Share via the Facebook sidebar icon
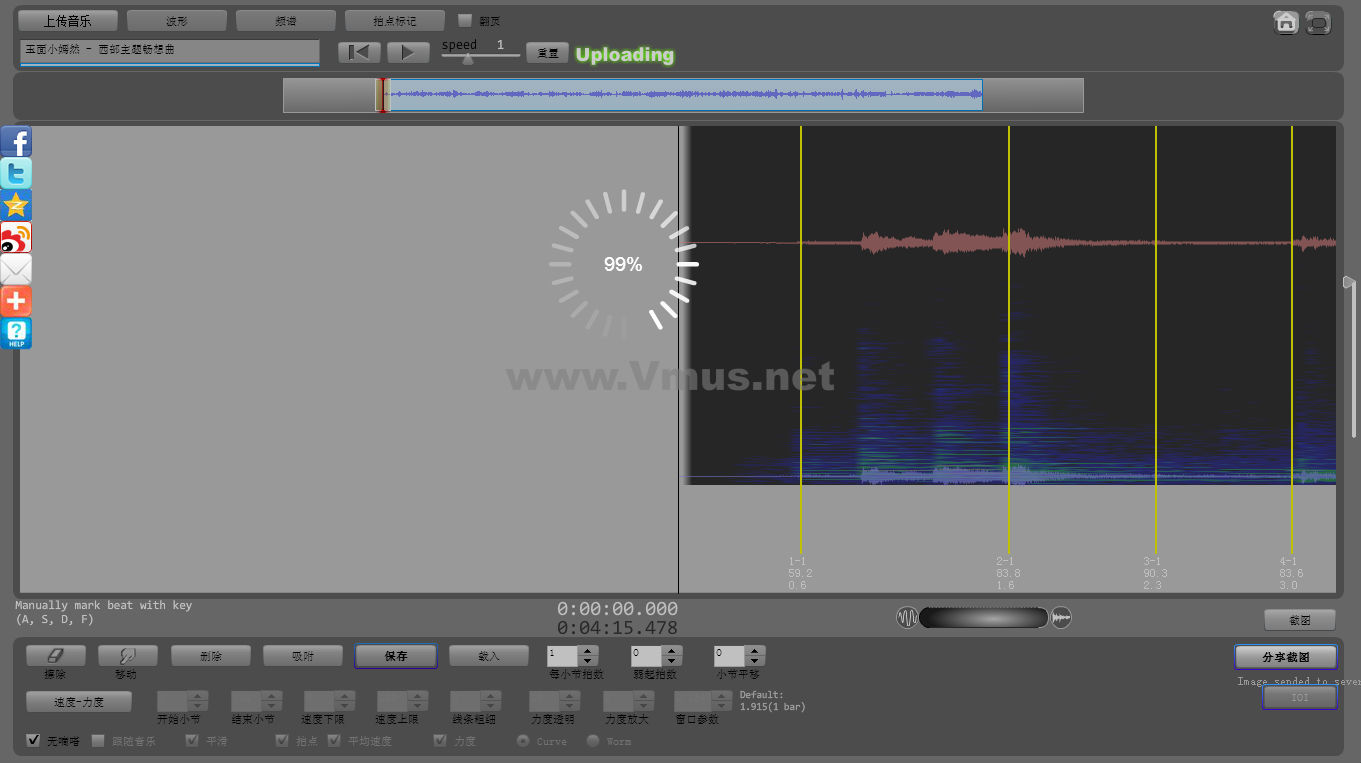 click(16, 142)
